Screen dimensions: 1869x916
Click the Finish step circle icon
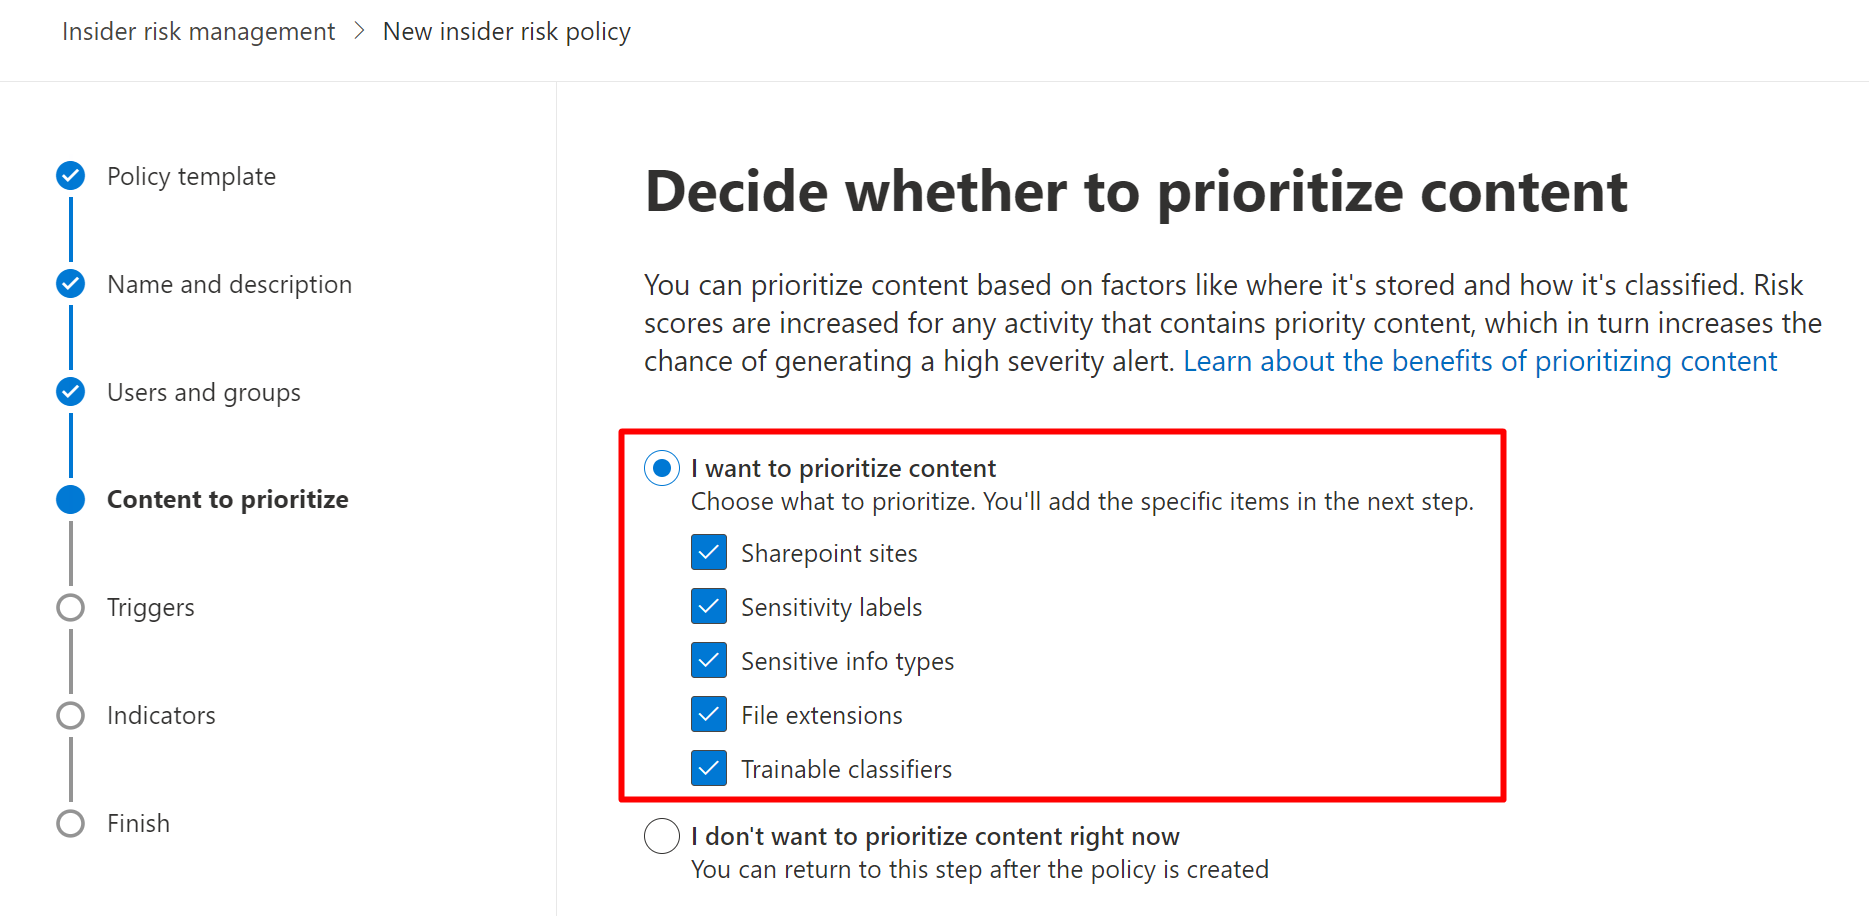71,824
